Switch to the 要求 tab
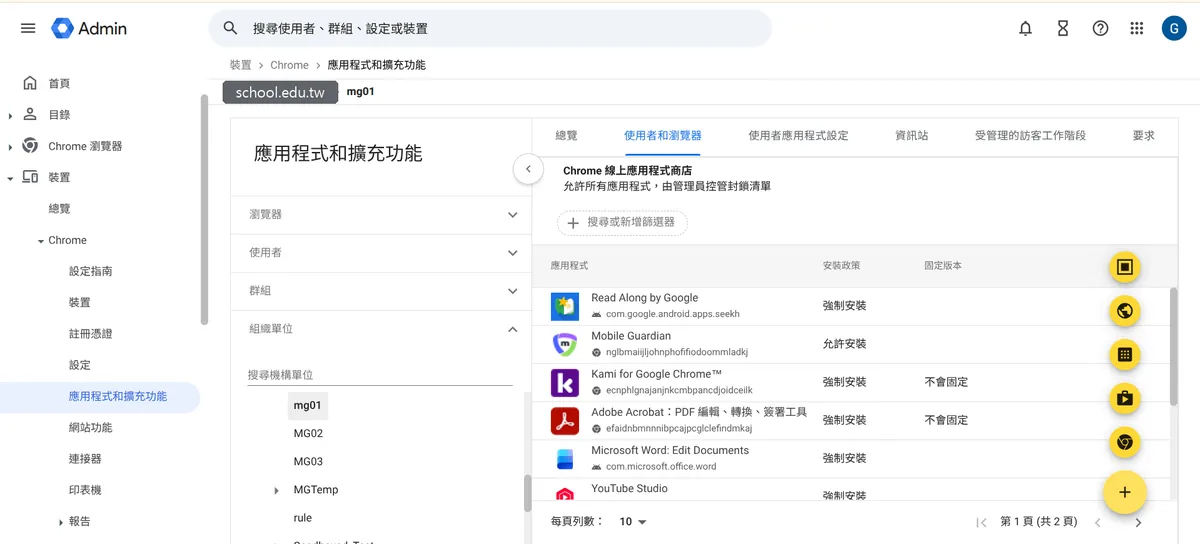 (1143, 135)
